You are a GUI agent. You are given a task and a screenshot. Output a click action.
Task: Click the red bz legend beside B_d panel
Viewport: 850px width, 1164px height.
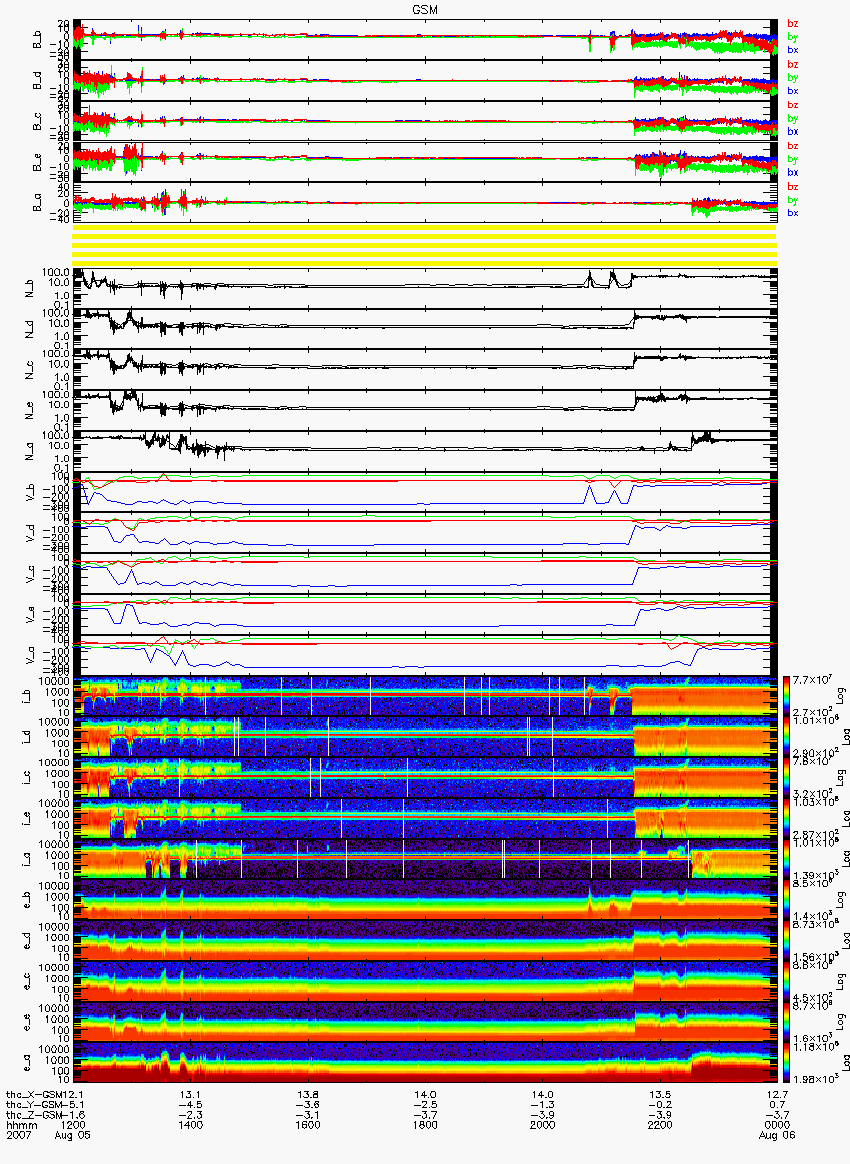click(793, 65)
